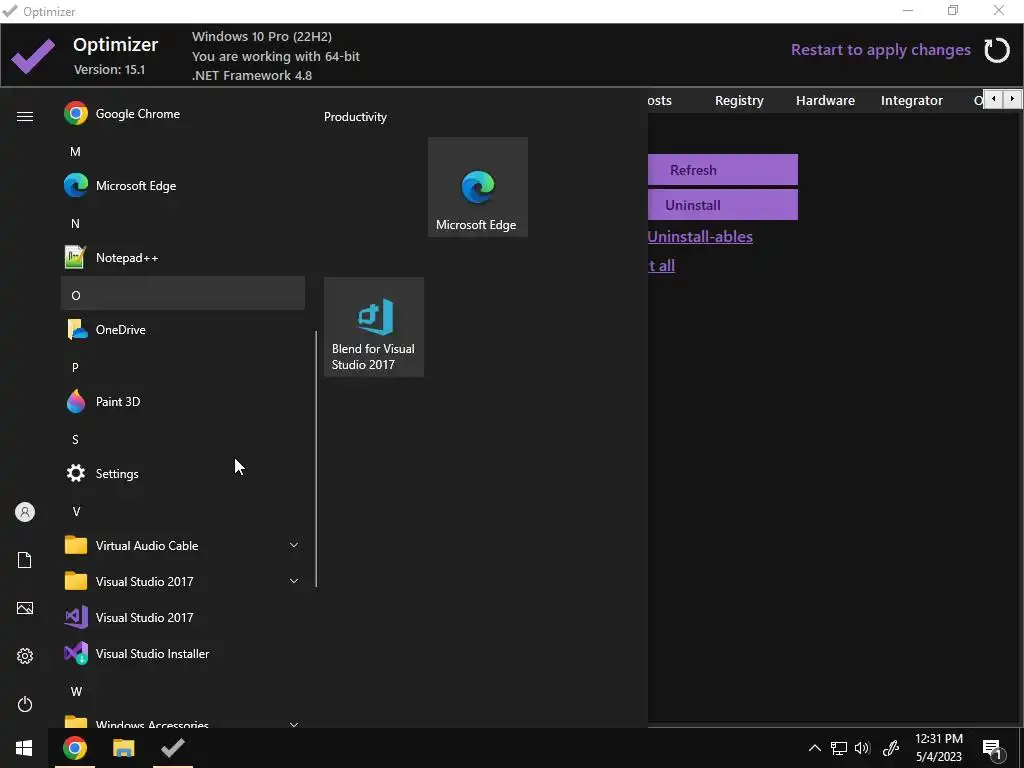Launch Paint 3D from the app list
The height and width of the screenshot is (768, 1024).
tap(183, 401)
